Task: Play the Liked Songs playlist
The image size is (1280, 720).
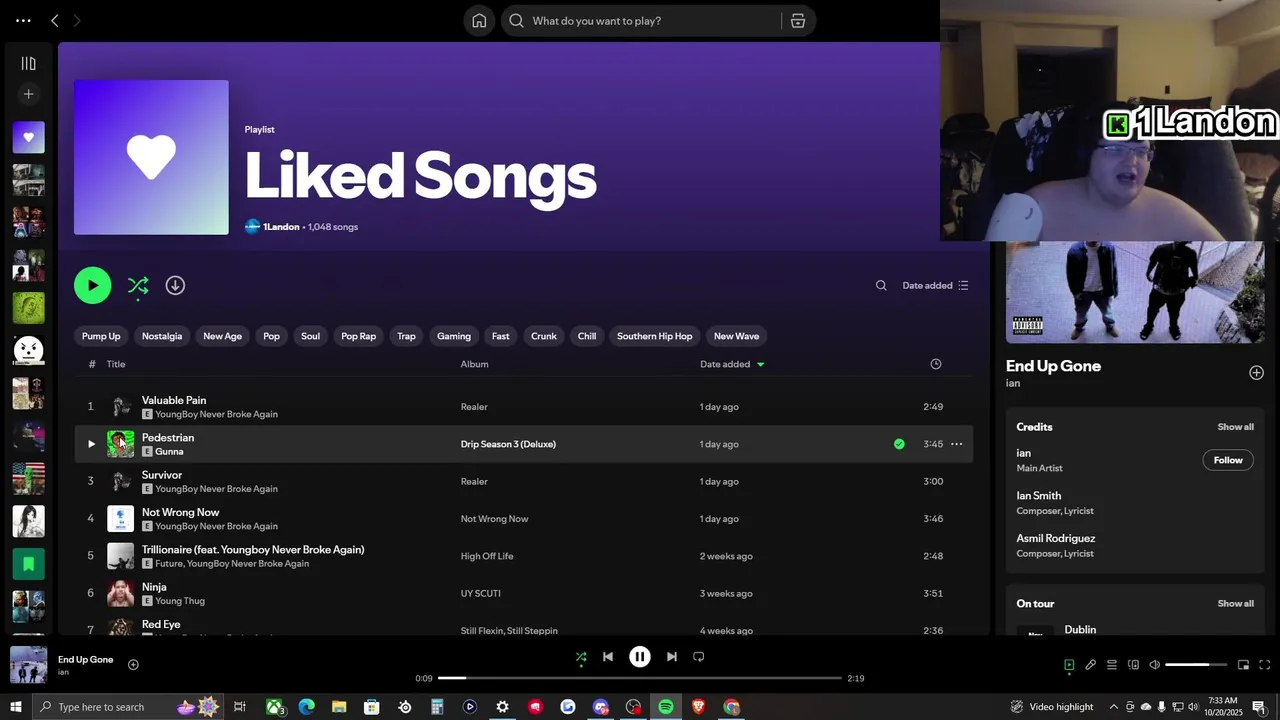Action: pyautogui.click(x=92, y=285)
